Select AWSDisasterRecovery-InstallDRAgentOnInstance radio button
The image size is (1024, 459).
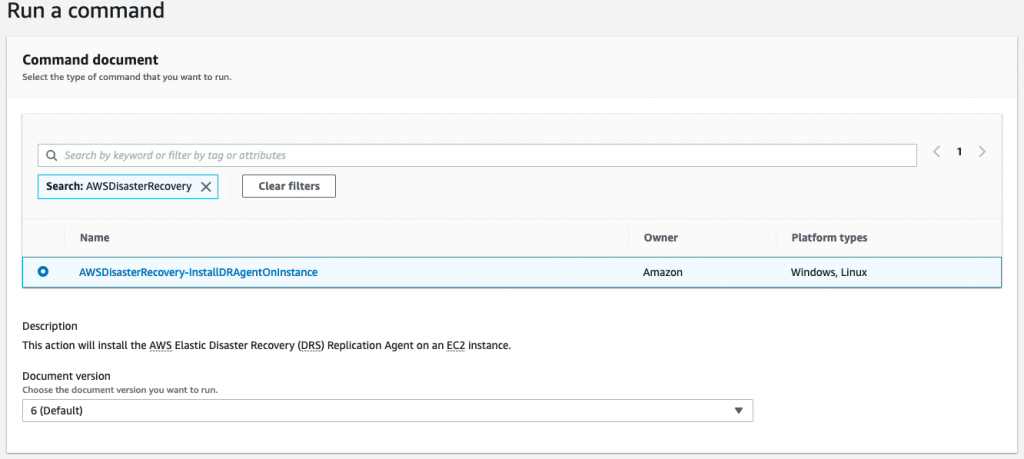point(43,272)
